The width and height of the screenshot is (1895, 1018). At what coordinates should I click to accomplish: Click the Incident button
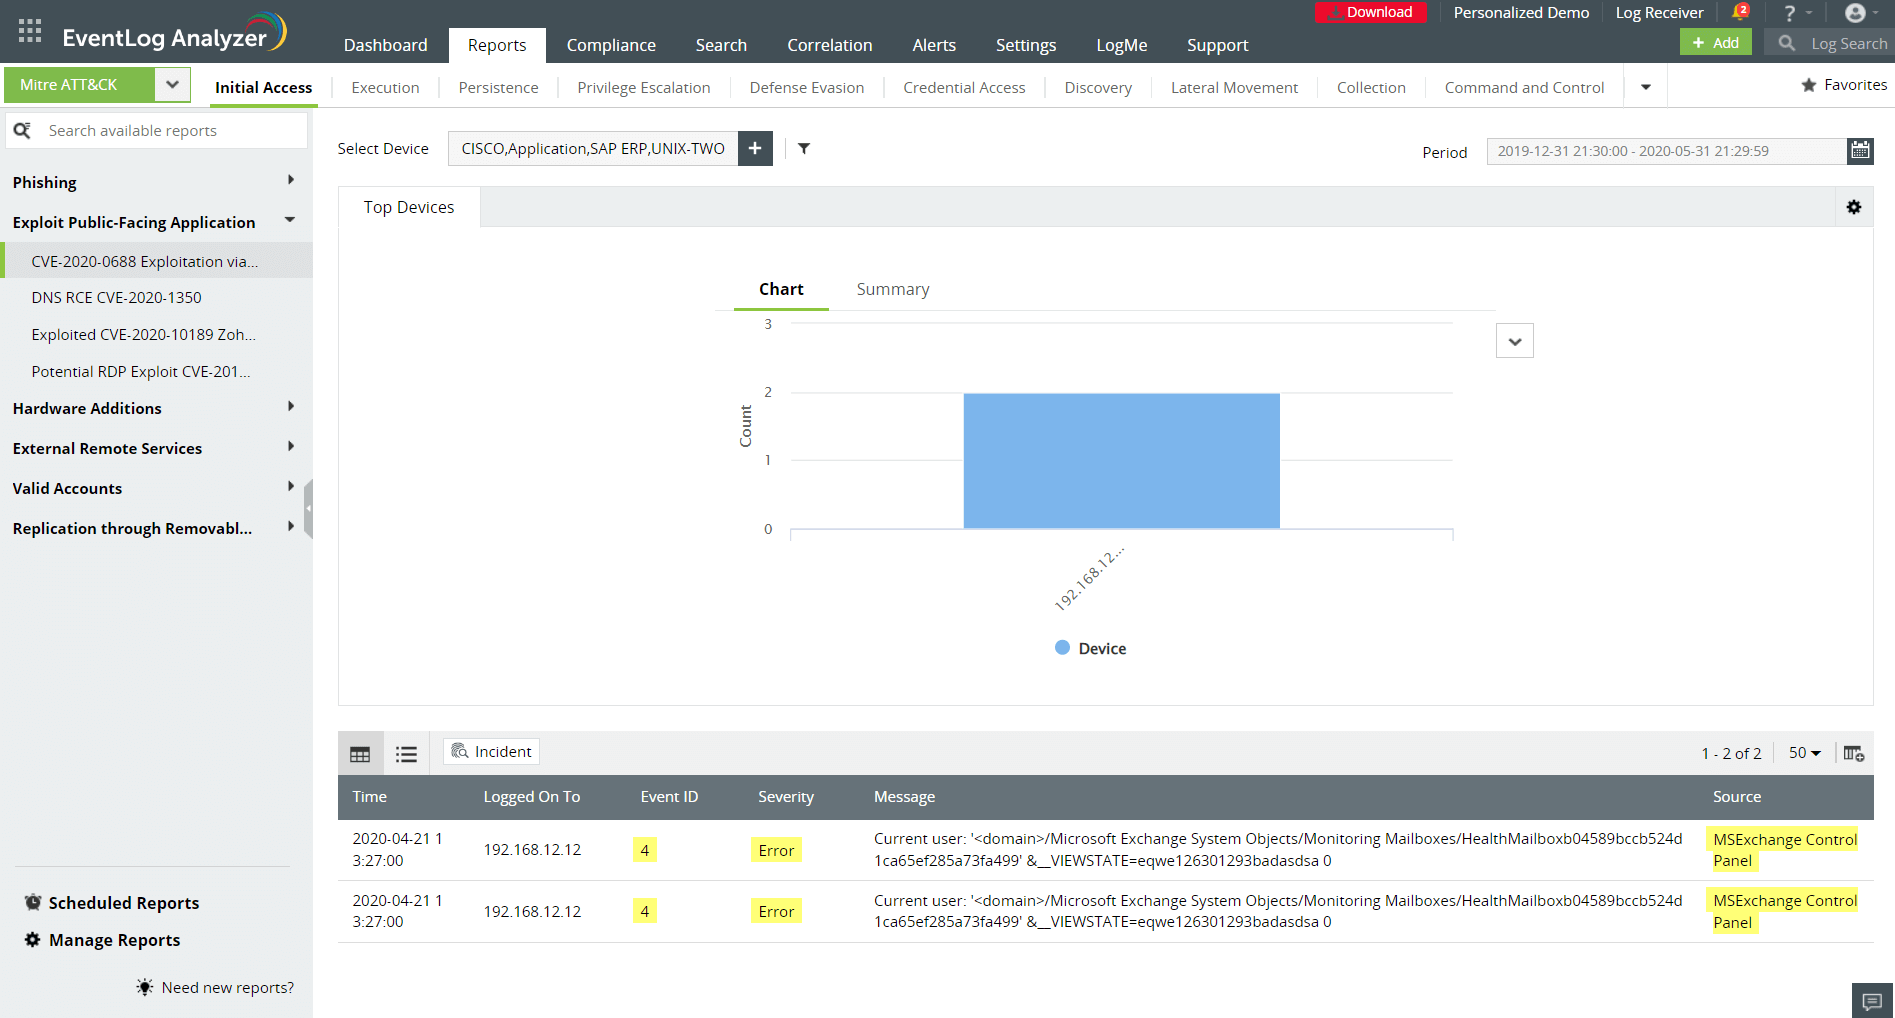click(491, 752)
